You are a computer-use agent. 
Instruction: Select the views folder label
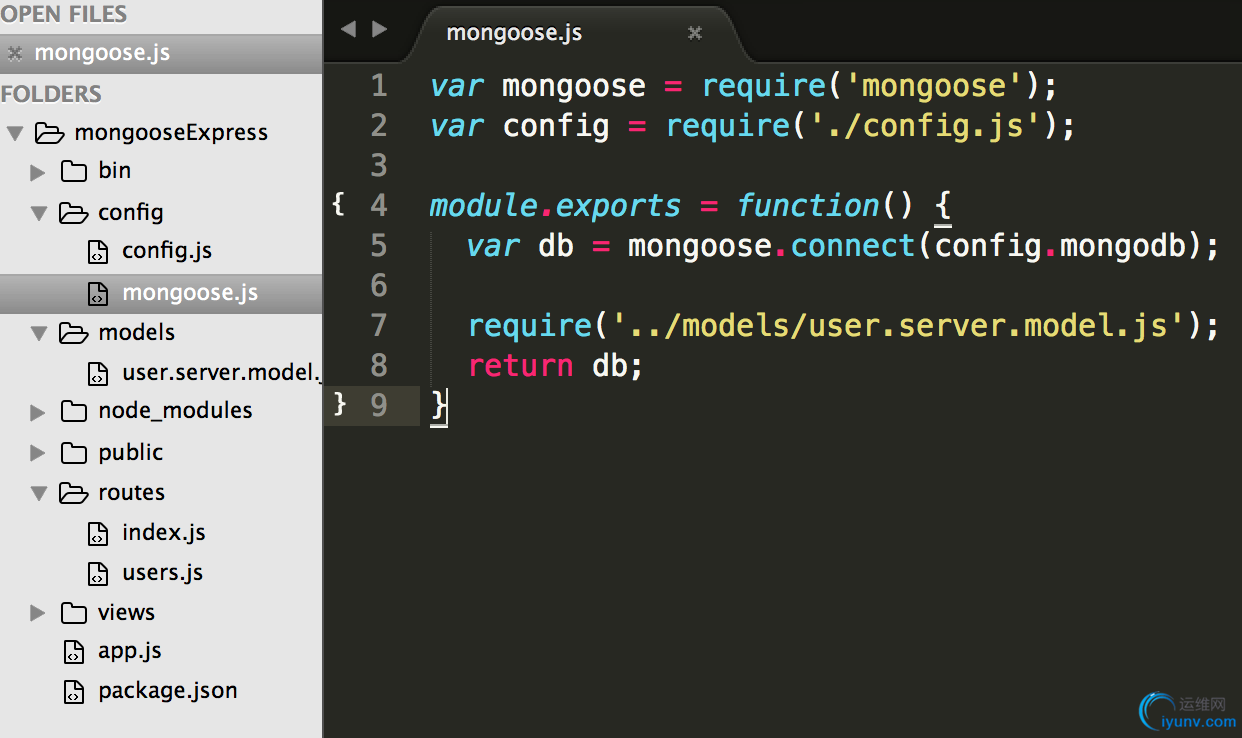click(126, 612)
